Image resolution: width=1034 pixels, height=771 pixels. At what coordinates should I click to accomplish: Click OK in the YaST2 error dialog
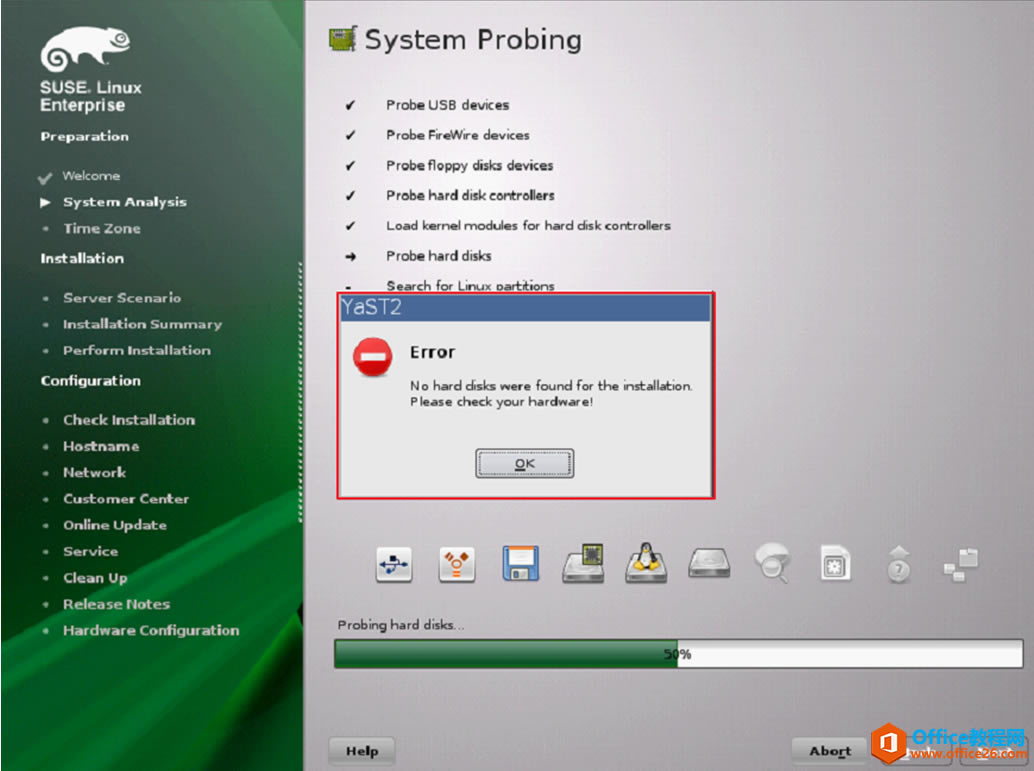[x=524, y=464]
